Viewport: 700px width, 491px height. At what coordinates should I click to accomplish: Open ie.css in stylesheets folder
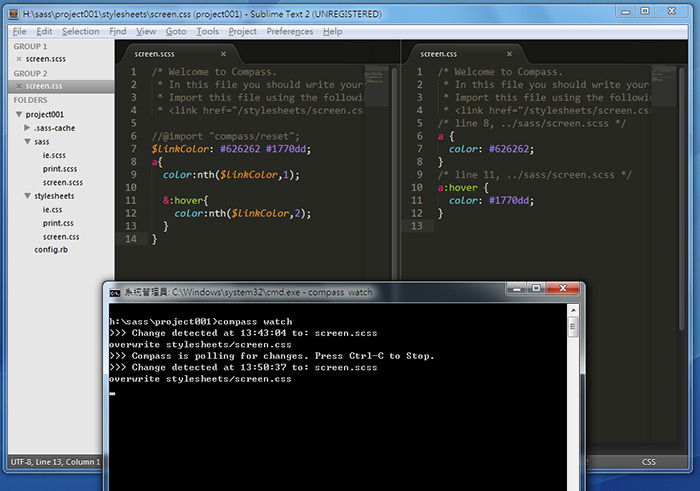pyautogui.click(x=52, y=209)
